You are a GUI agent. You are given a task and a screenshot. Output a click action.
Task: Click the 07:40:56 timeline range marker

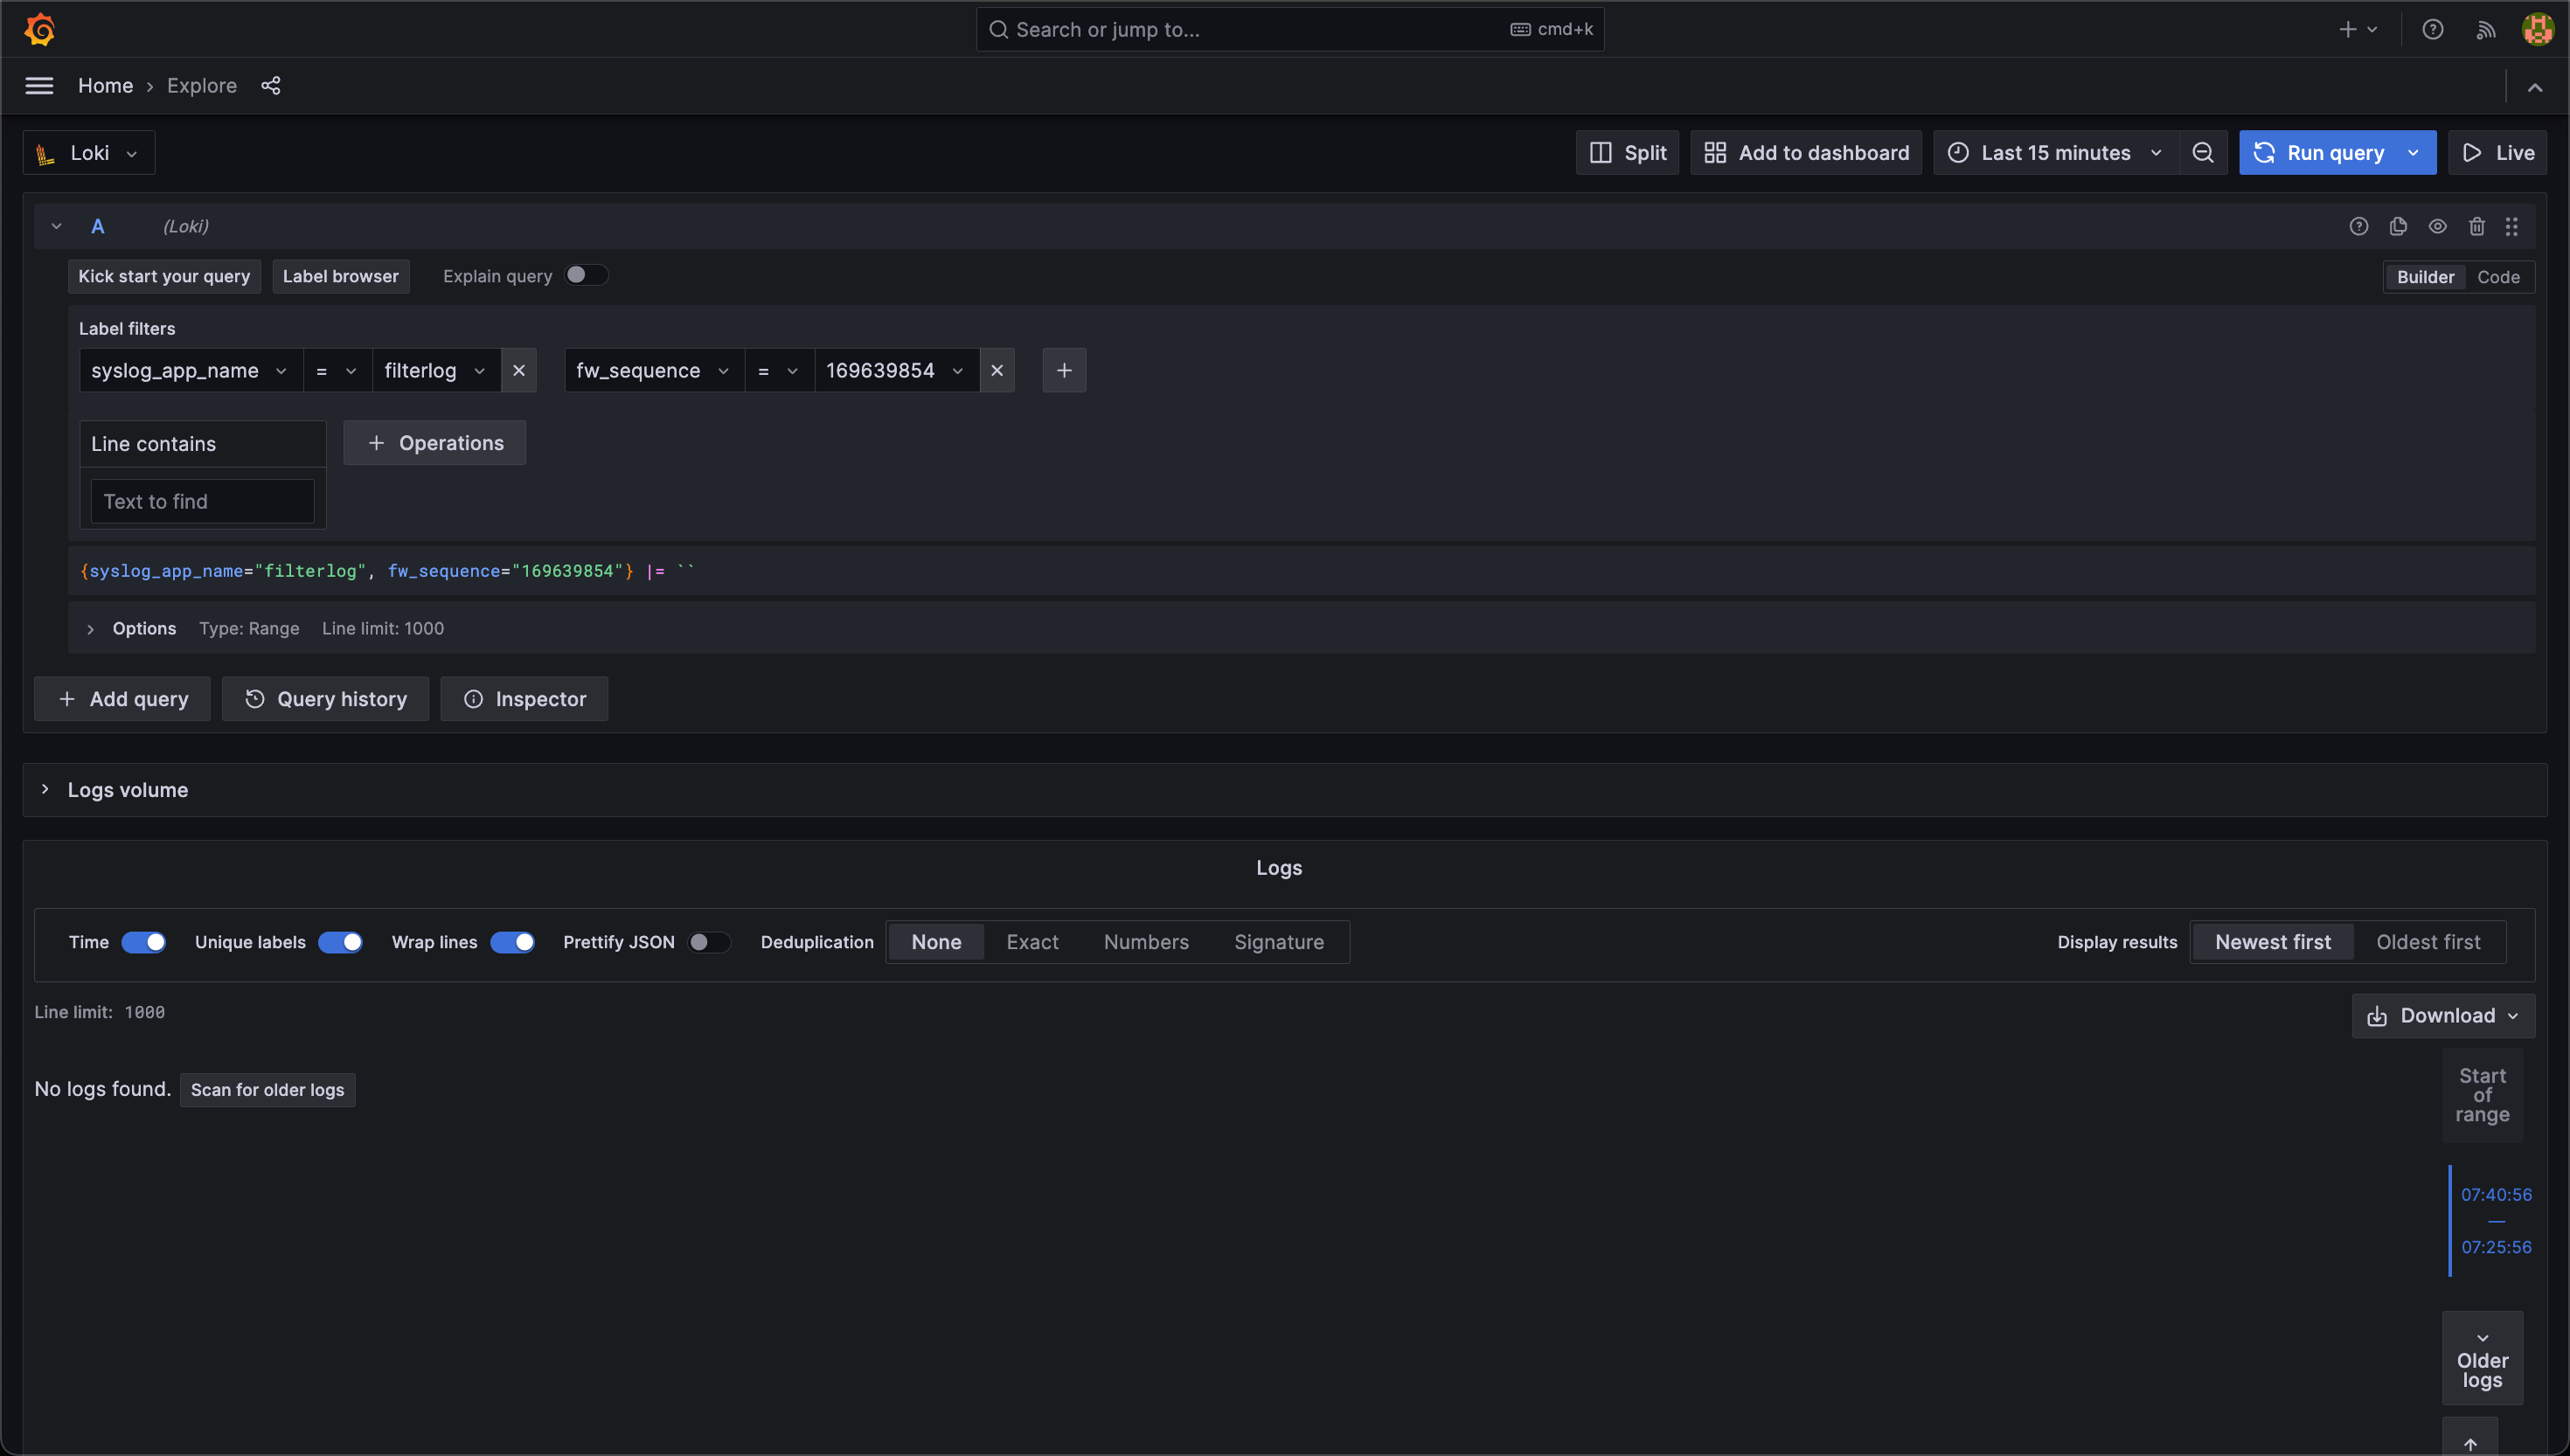2496,1195
